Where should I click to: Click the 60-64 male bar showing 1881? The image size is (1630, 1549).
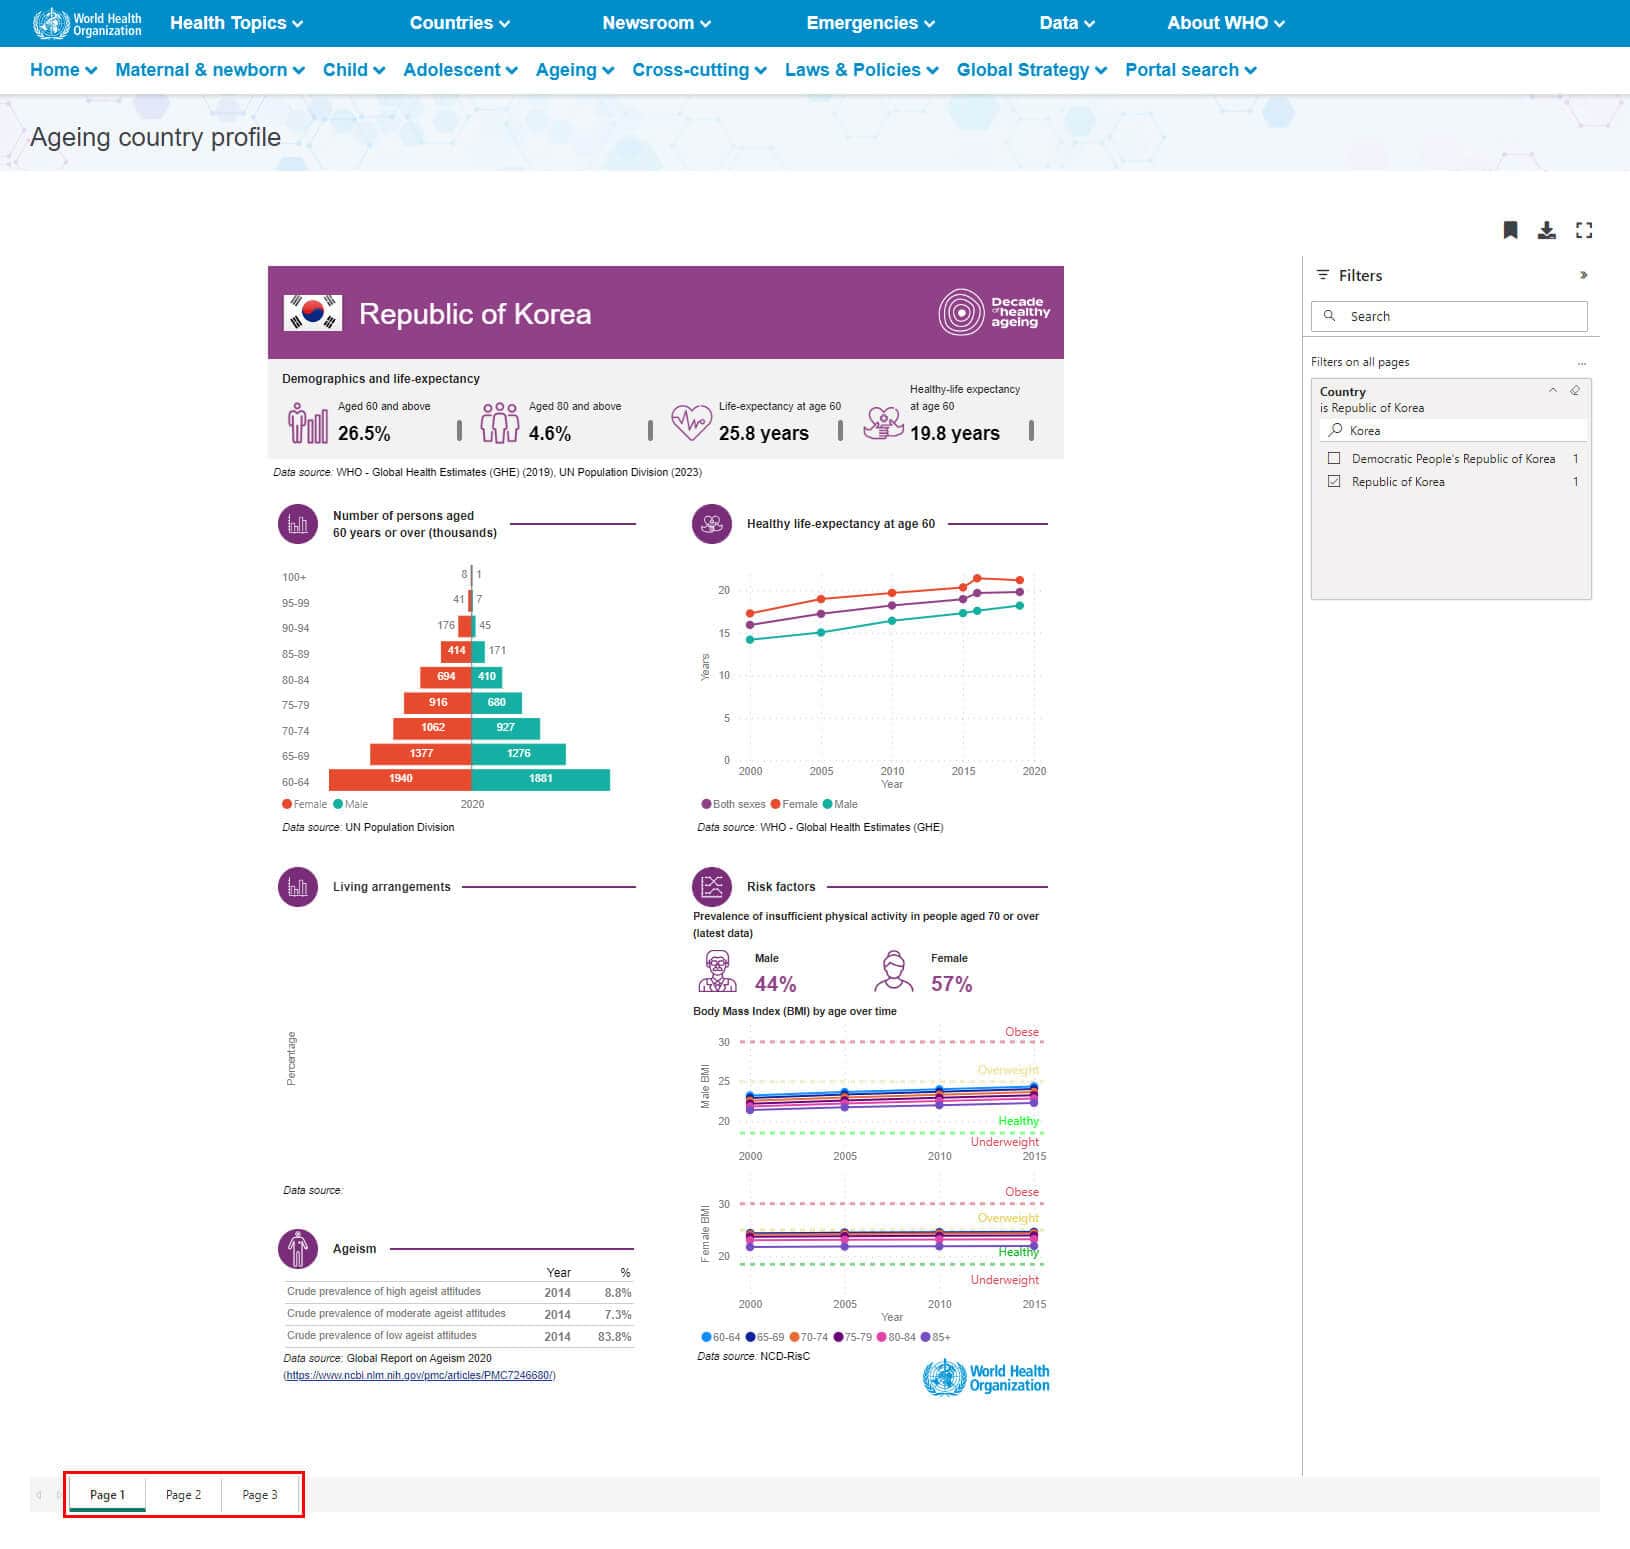coord(540,778)
